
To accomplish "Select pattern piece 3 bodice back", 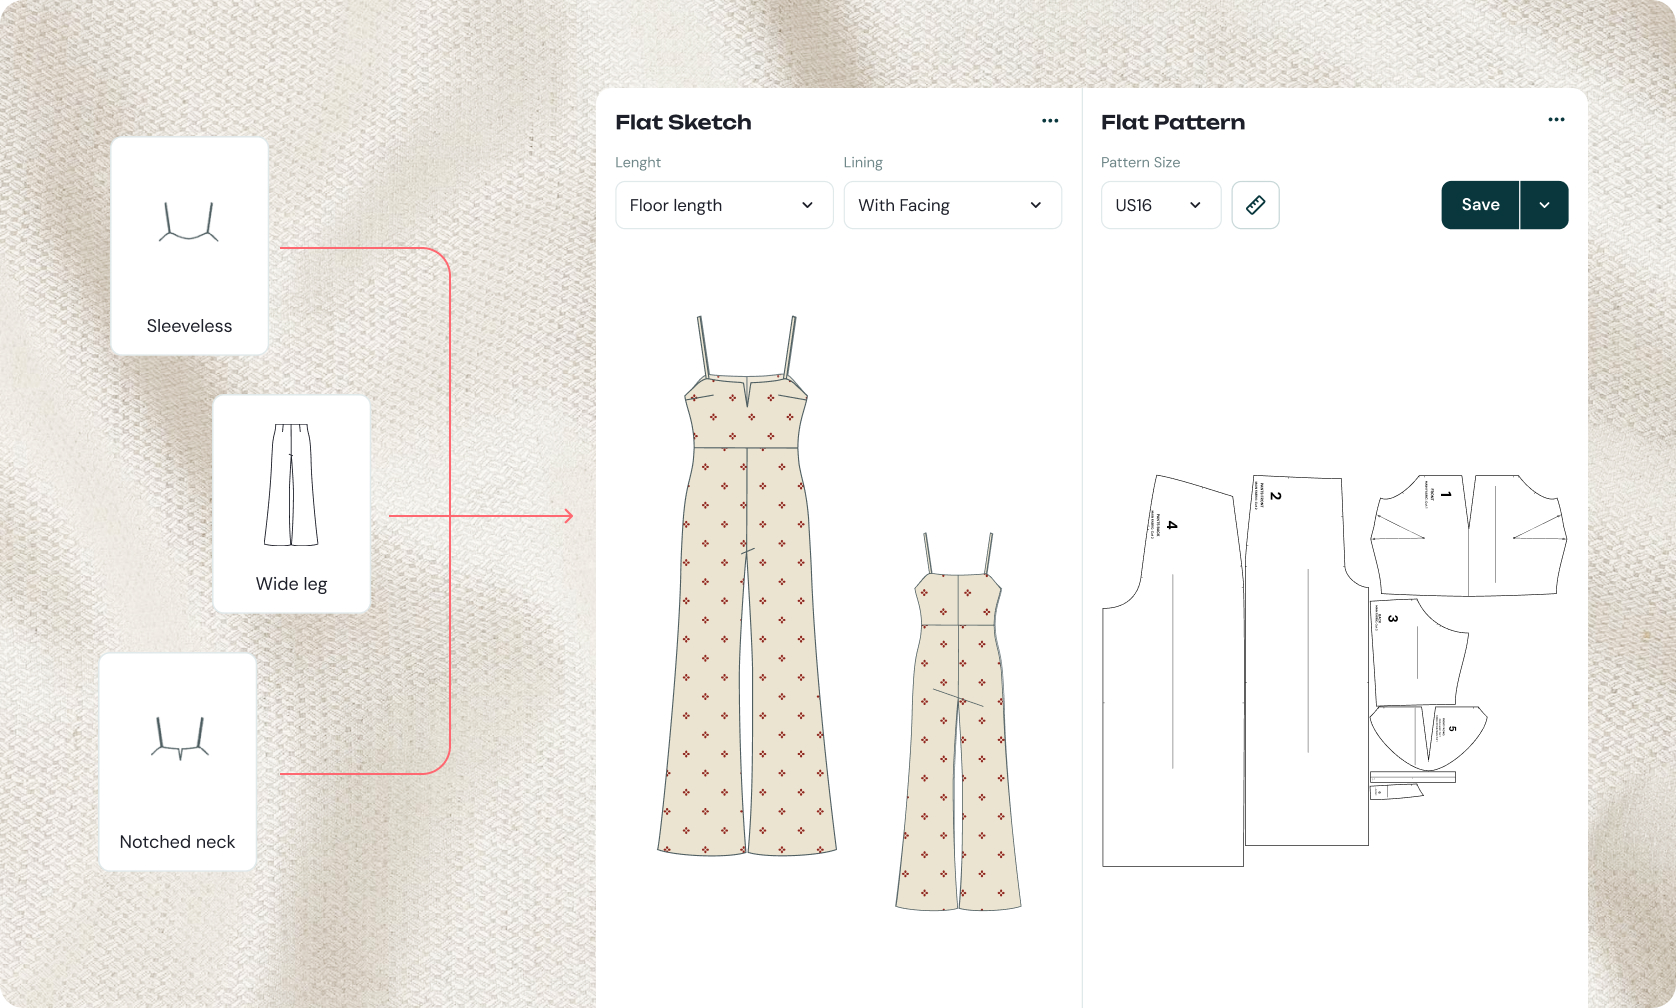I will (x=1418, y=652).
